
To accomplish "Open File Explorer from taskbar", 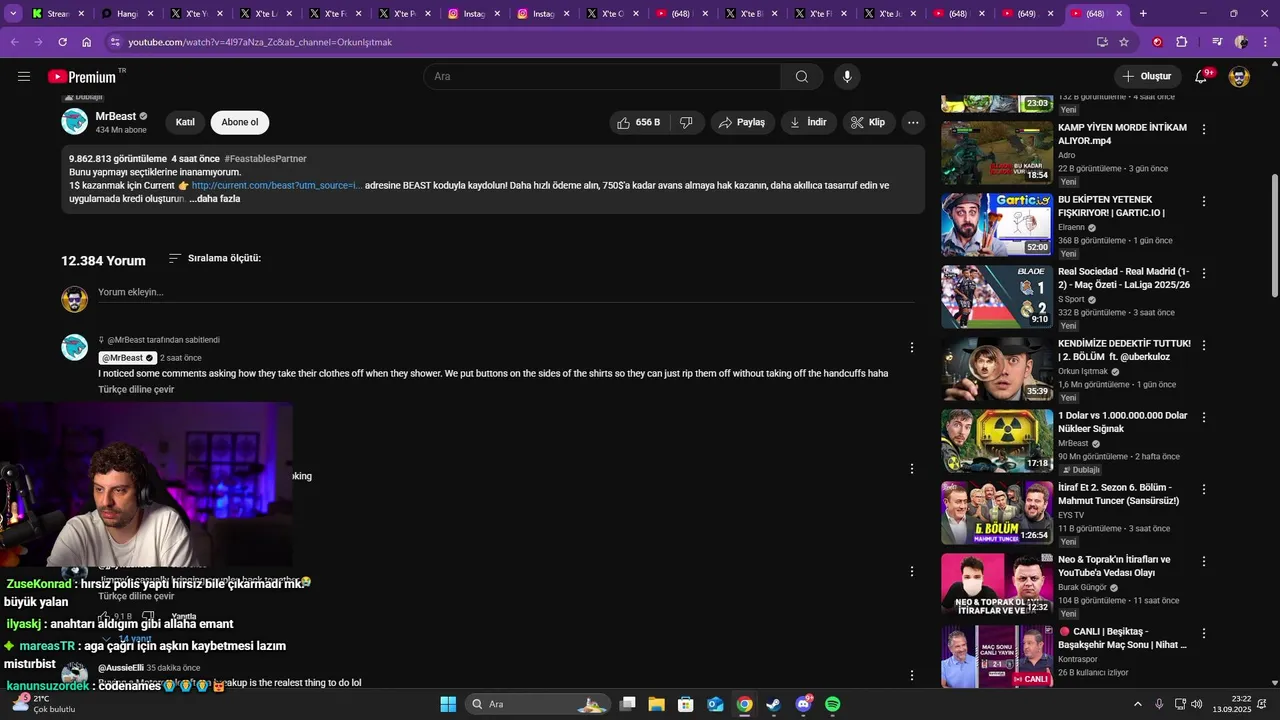I will [x=657, y=704].
